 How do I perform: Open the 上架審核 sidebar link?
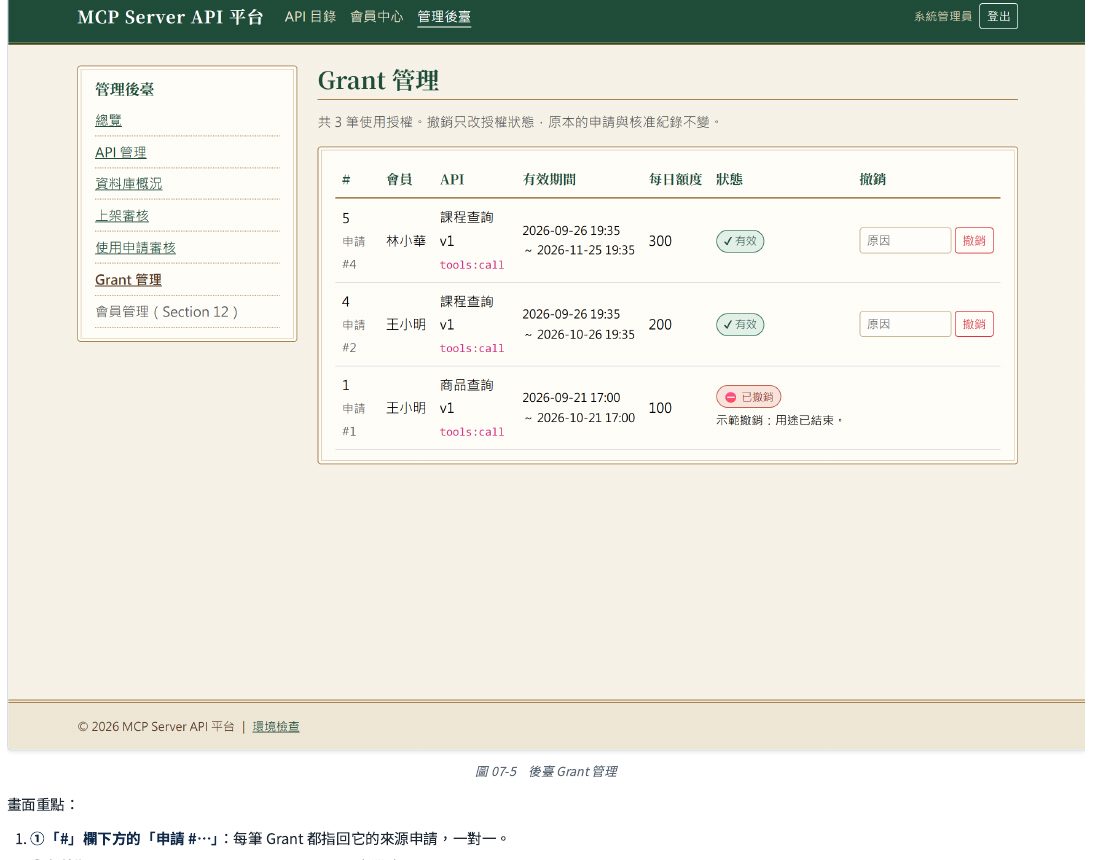pyautogui.click(x=122, y=215)
